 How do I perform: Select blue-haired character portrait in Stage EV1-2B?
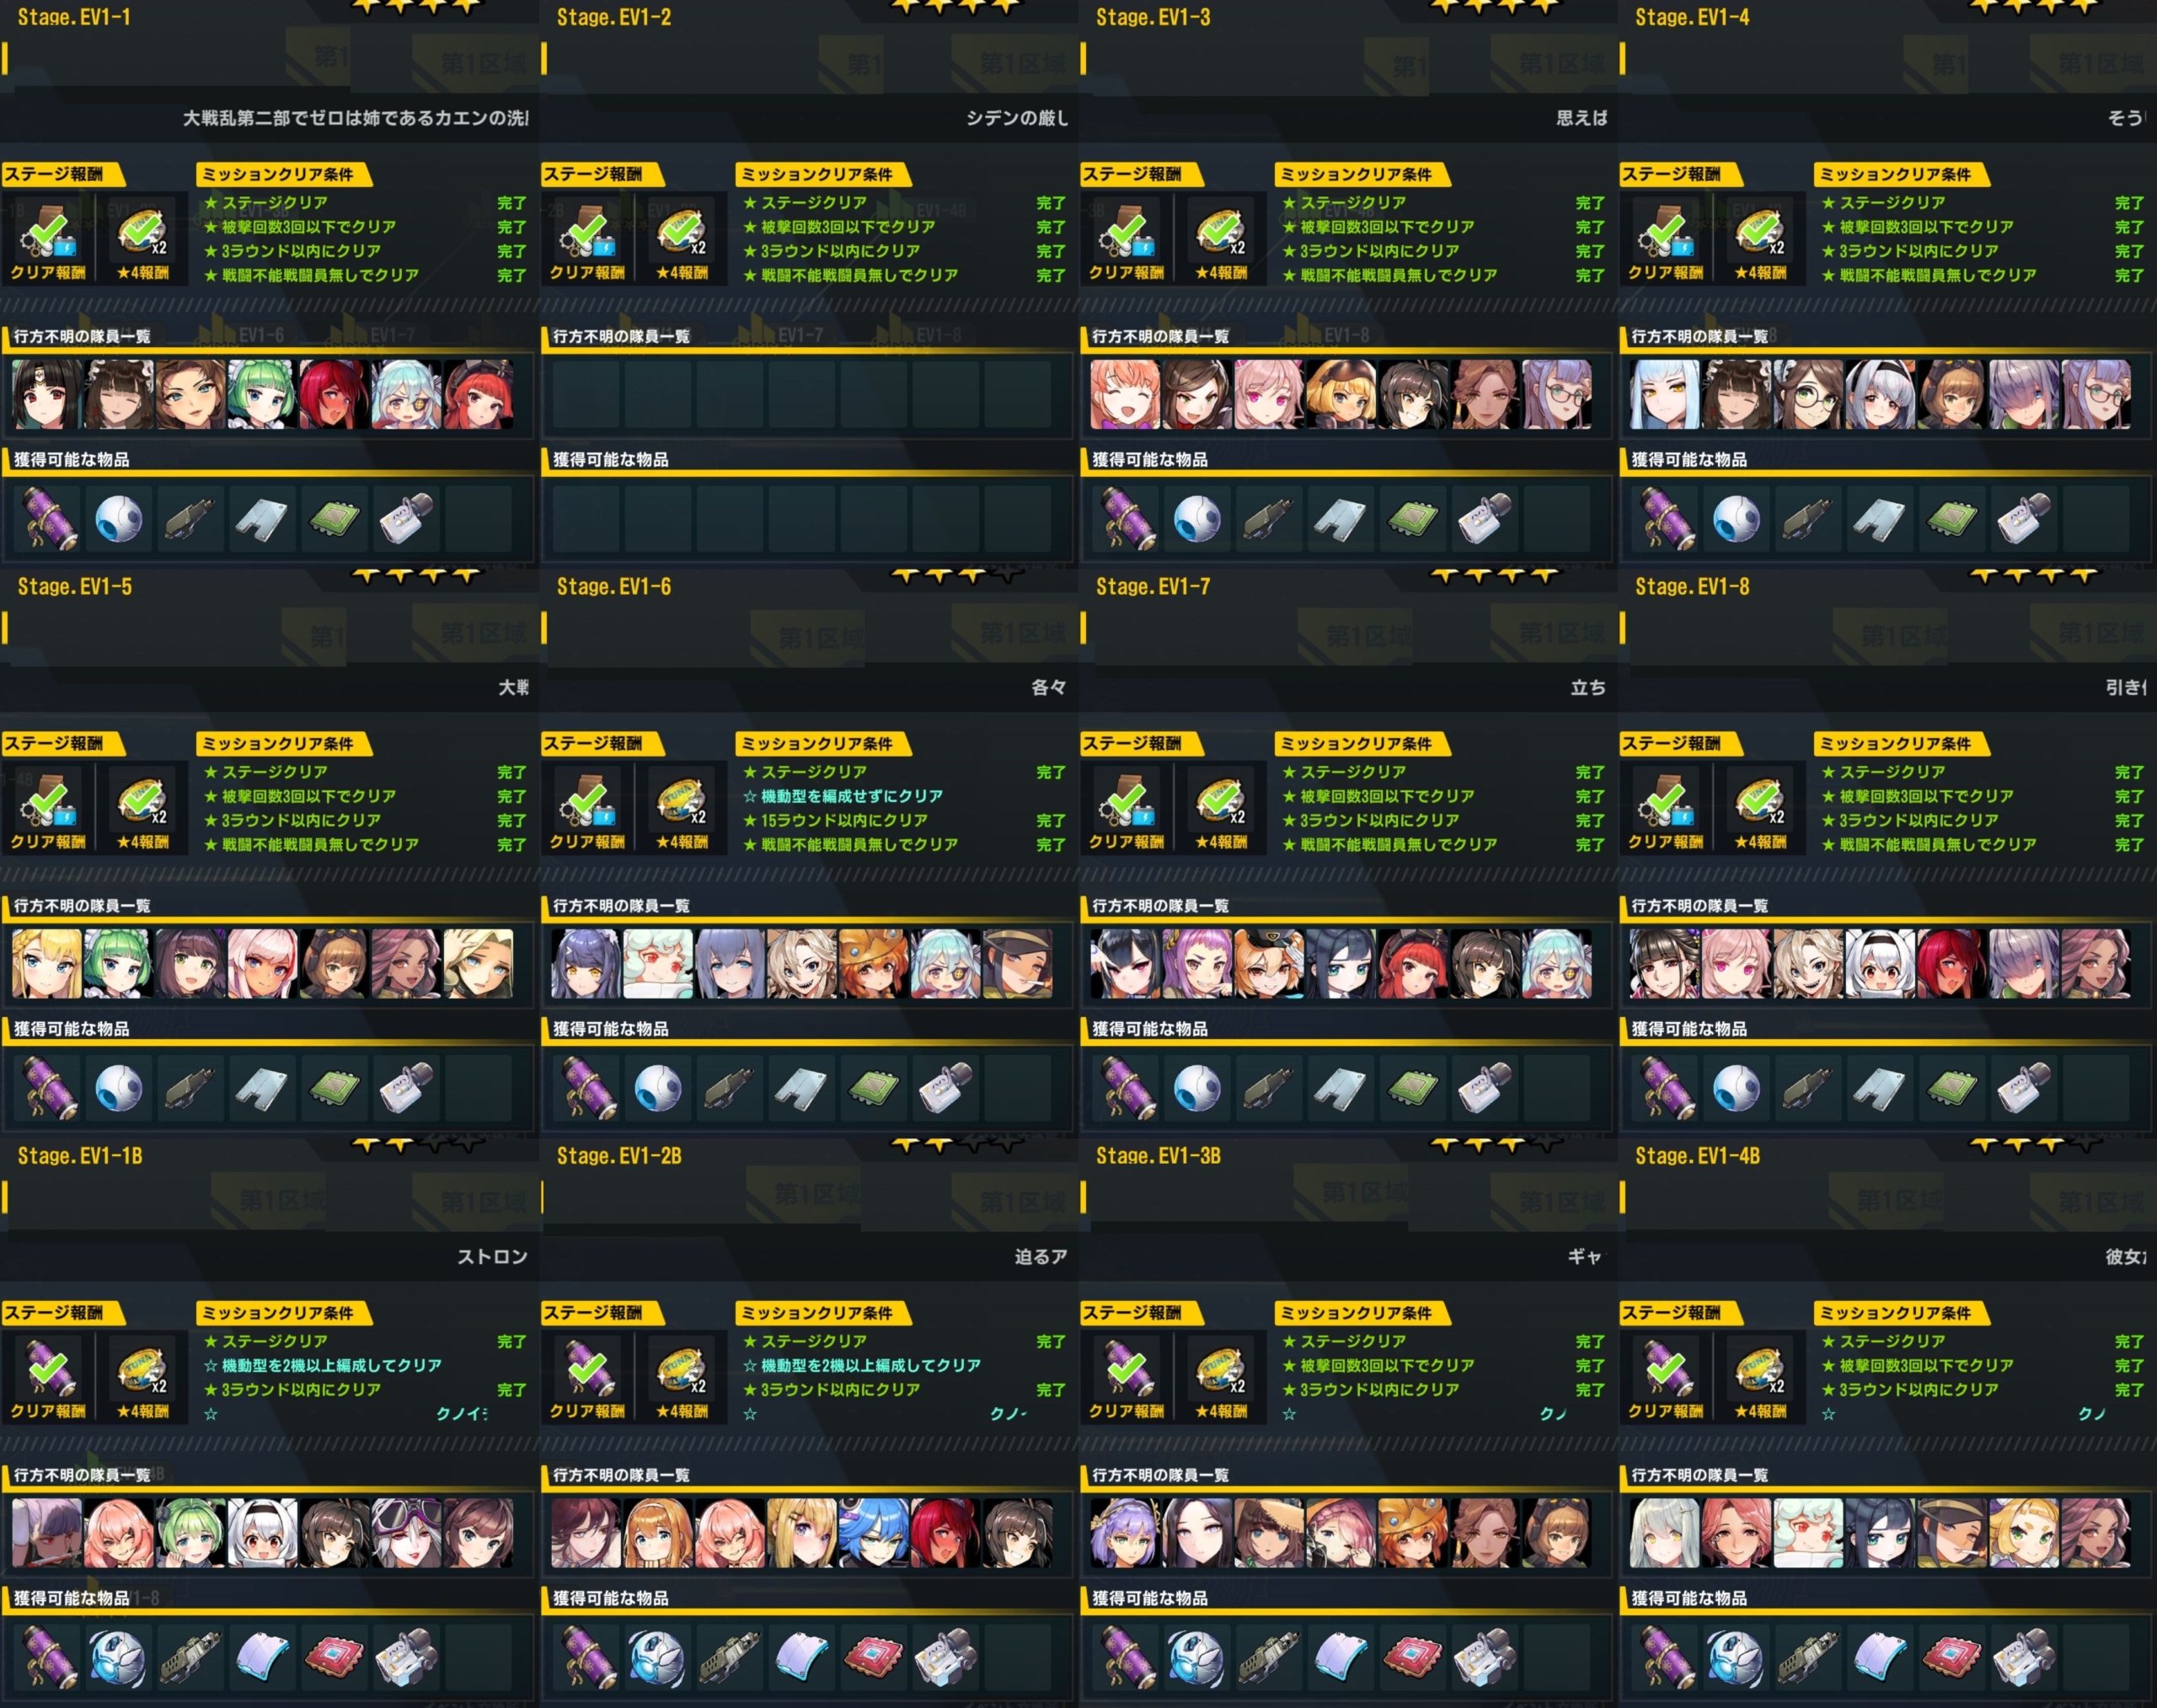(x=874, y=1533)
